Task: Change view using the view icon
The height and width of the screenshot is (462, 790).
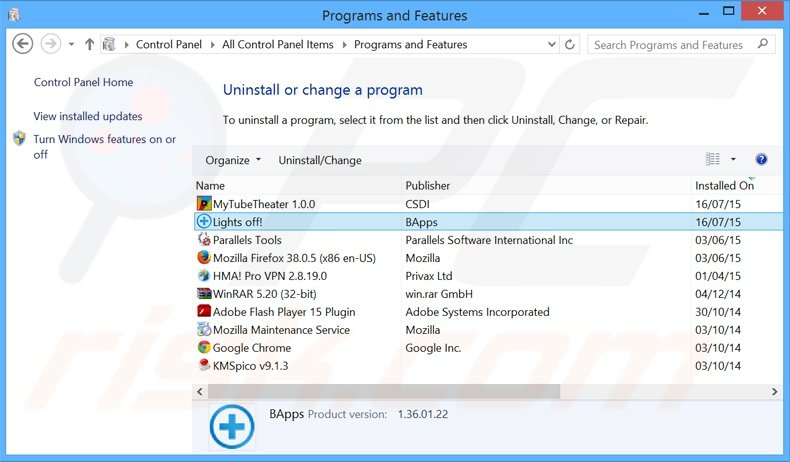Action: (x=712, y=159)
